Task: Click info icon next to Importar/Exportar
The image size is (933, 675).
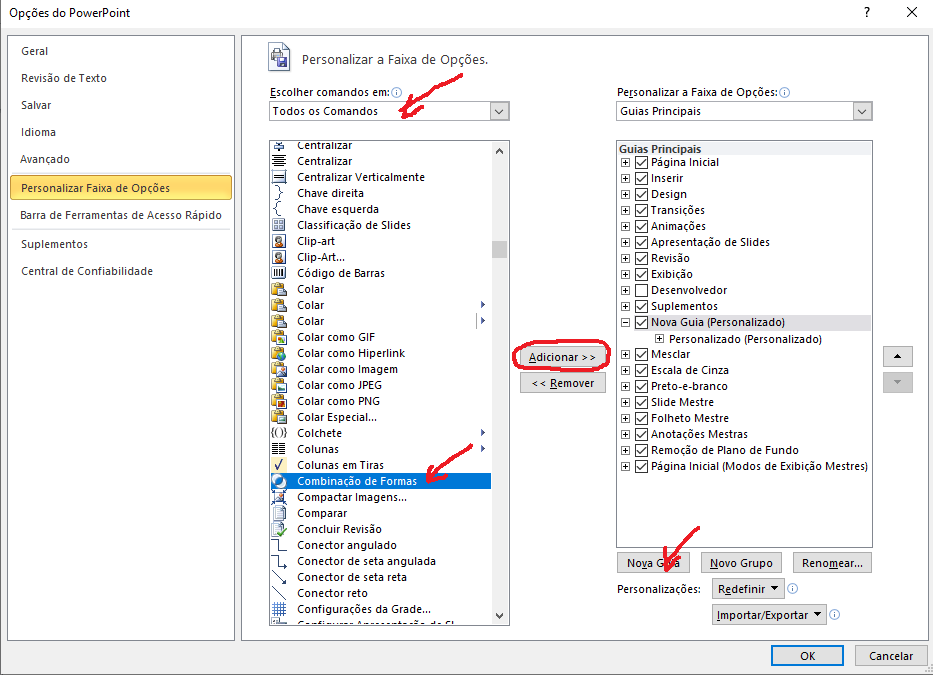Action: click(835, 614)
